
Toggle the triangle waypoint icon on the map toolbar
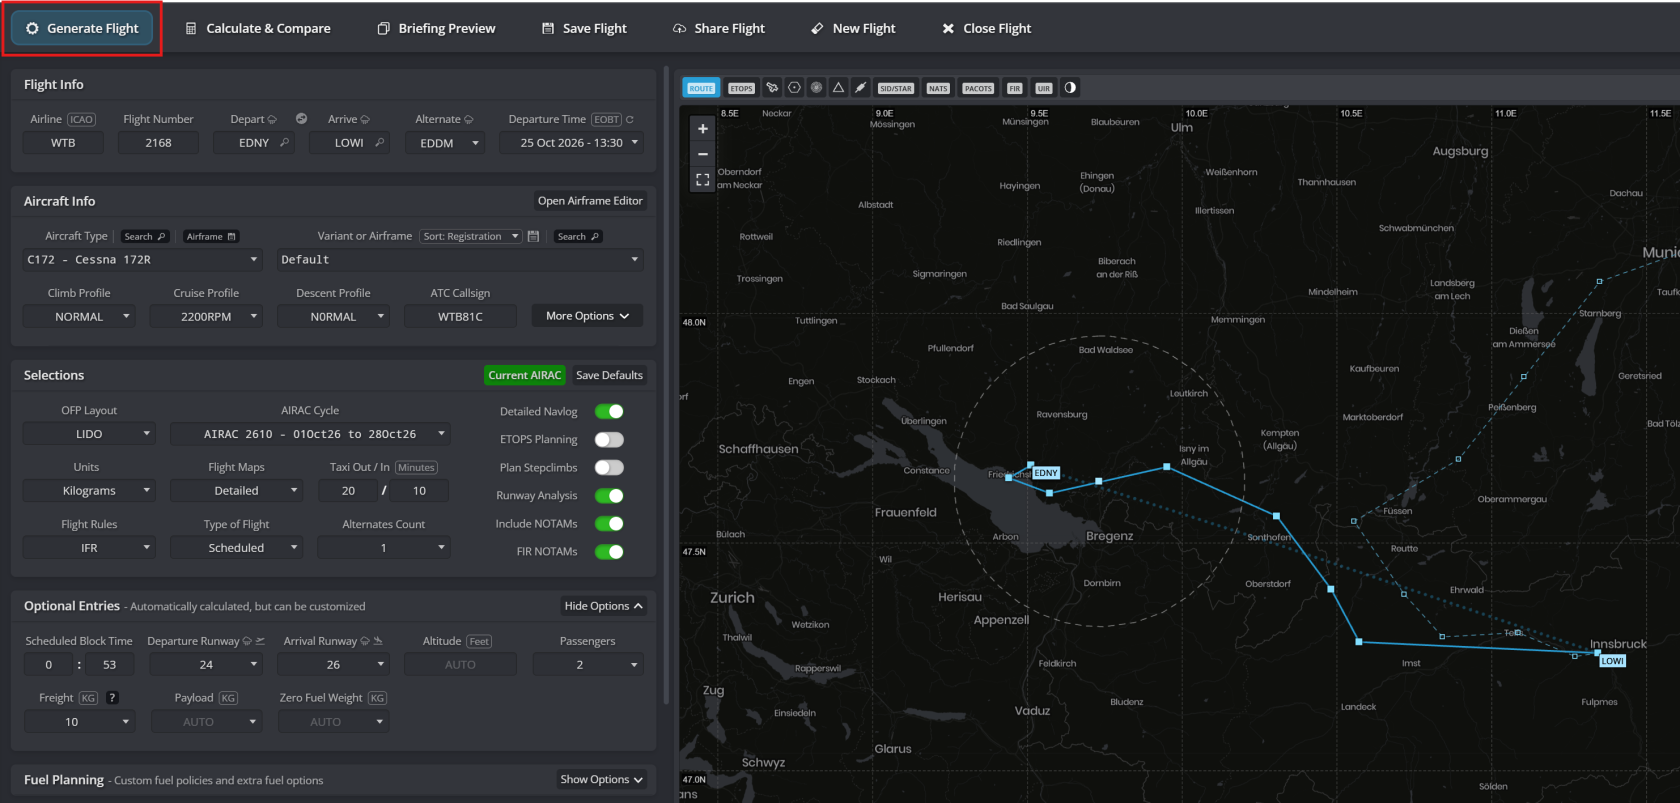click(838, 88)
